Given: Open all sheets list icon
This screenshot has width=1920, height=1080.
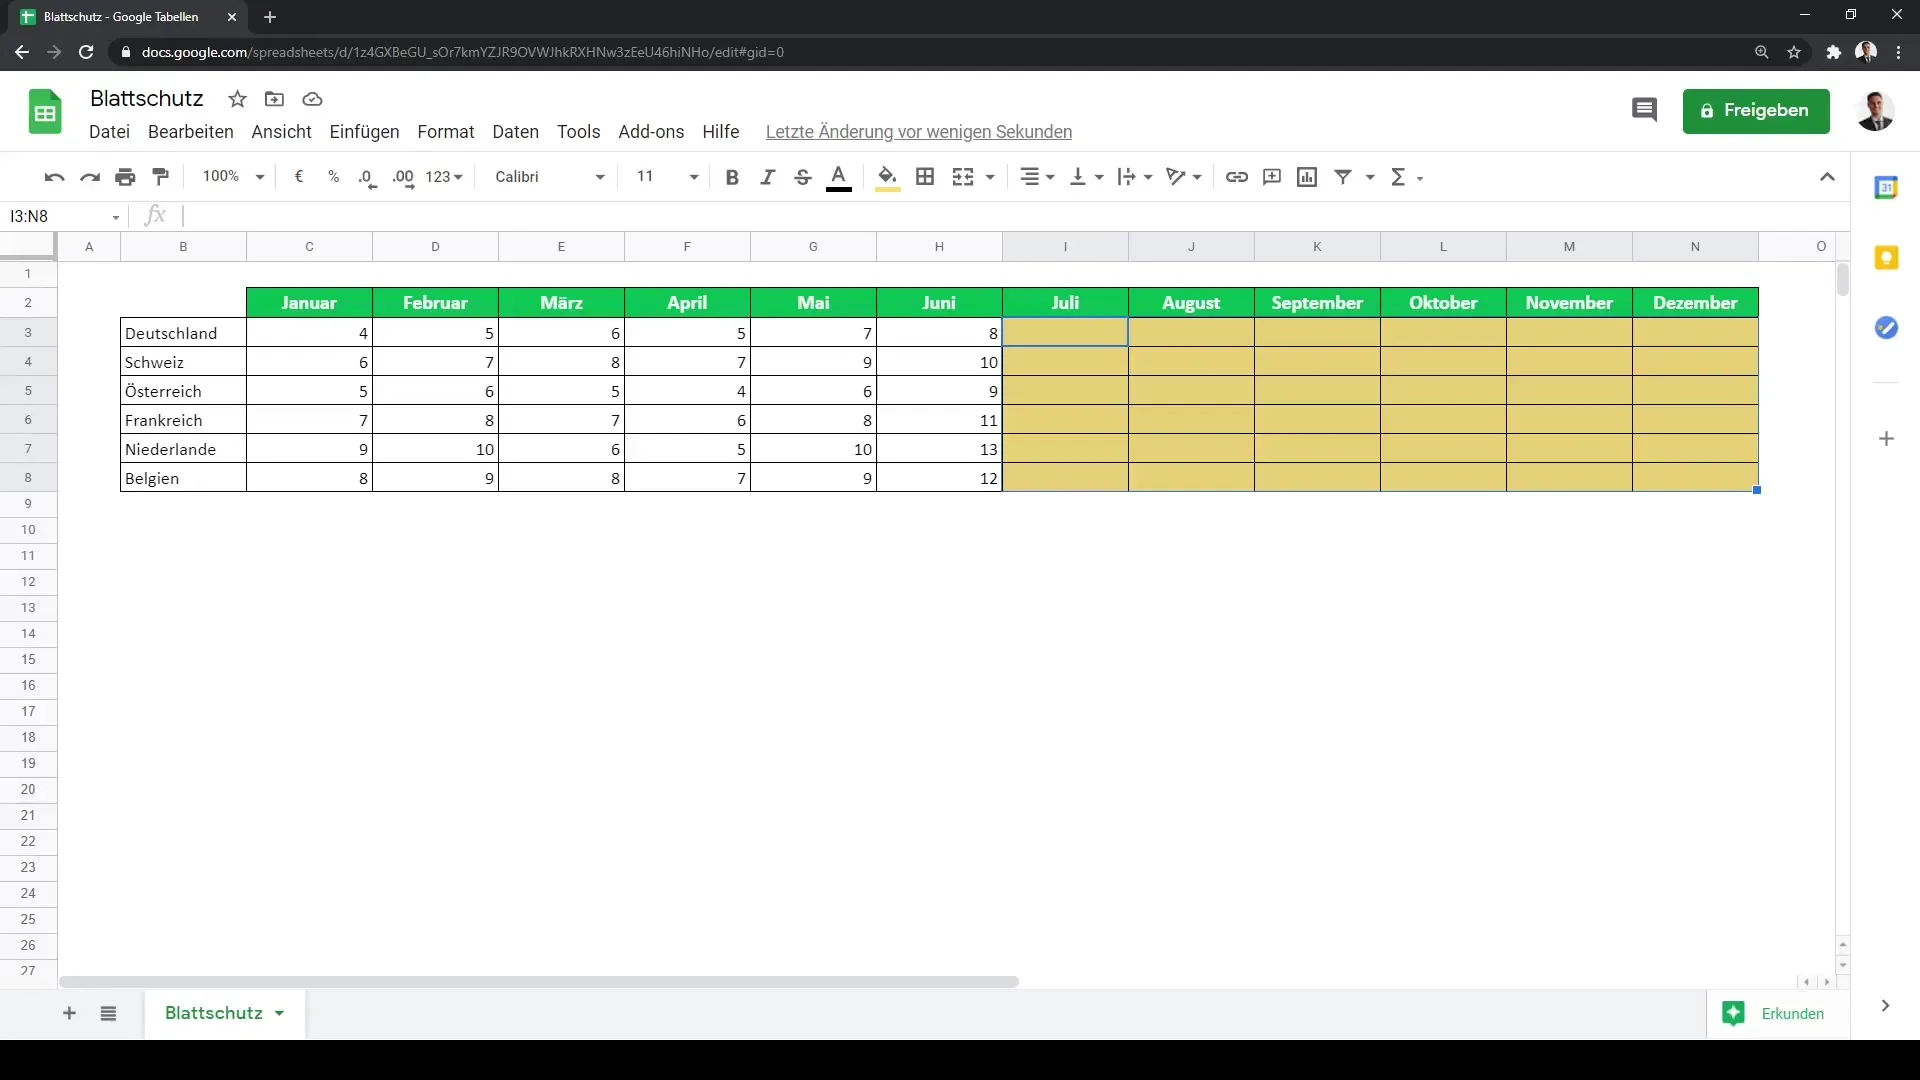Looking at the screenshot, I should (108, 1014).
